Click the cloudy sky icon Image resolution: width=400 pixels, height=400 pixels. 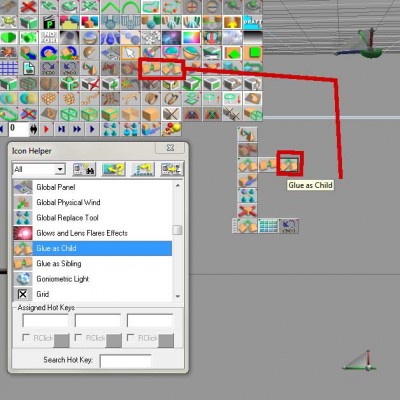pyautogui.click(x=232, y=37)
